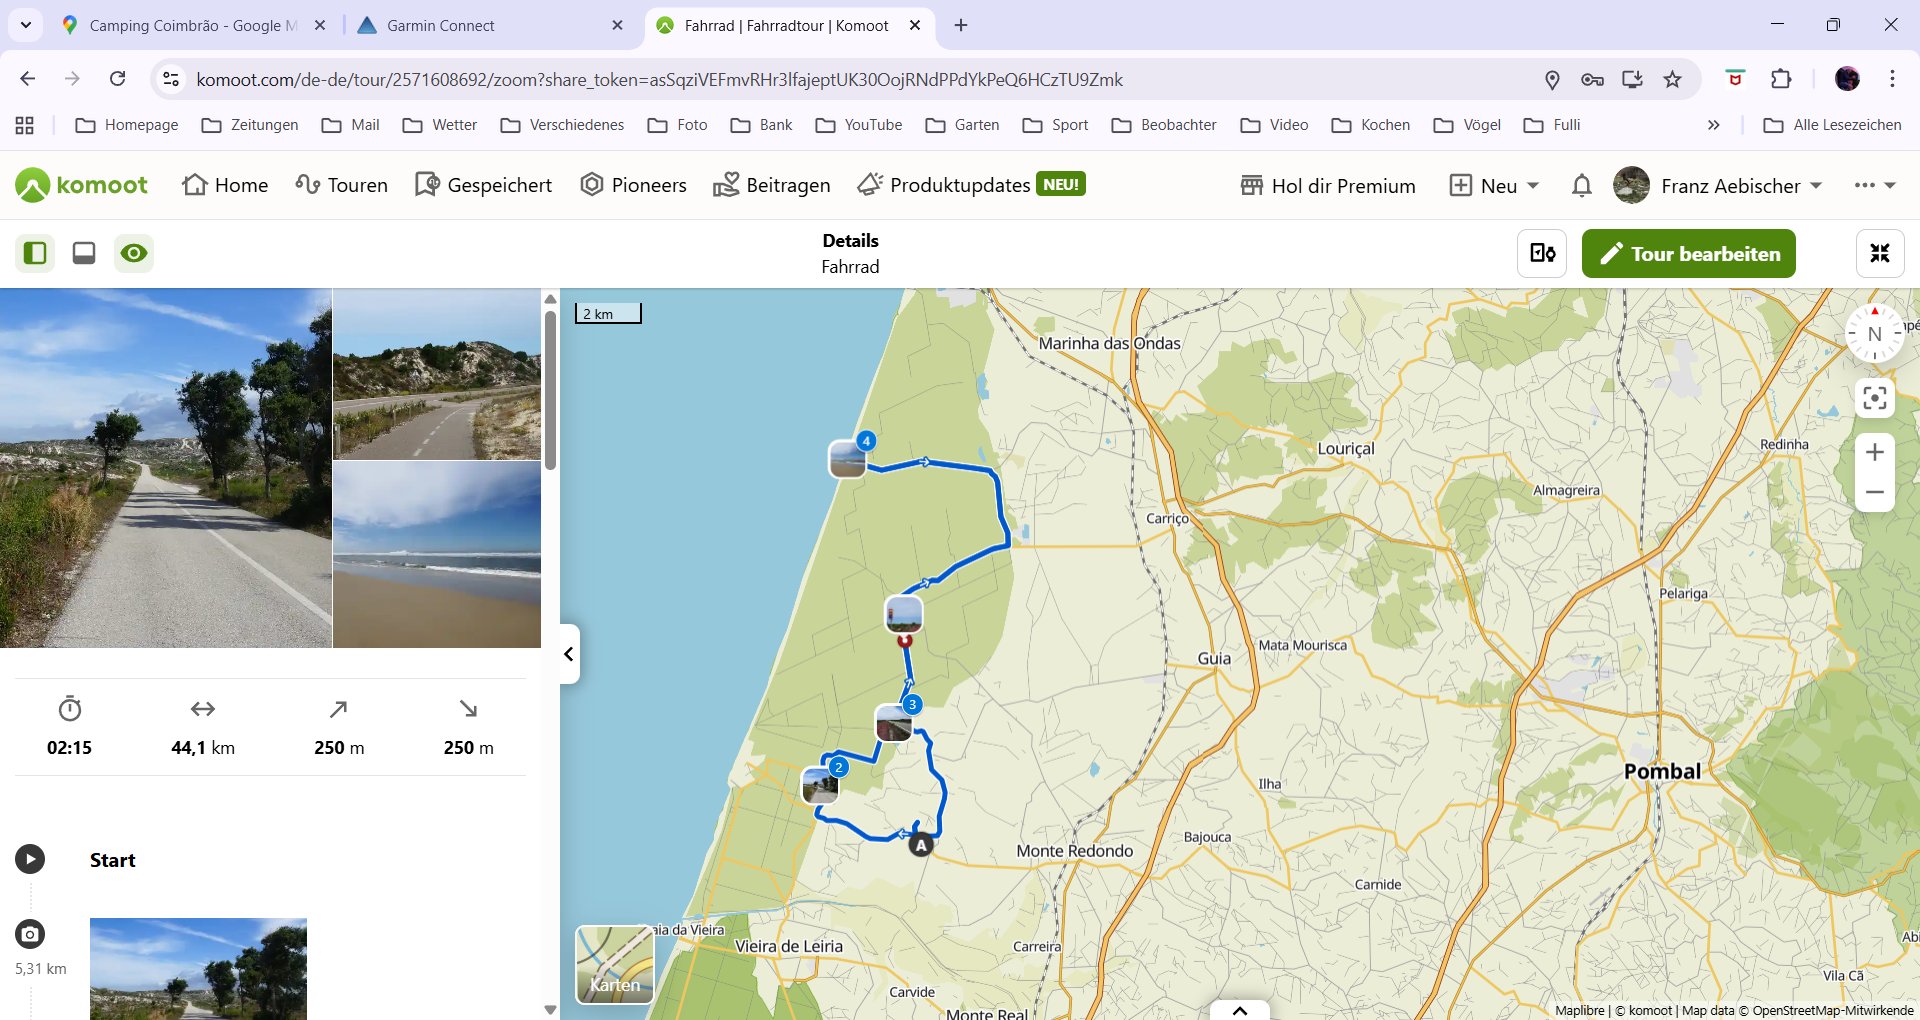Center map on tour with focus icon
Viewport: 1920px width, 1020px height.
click(1874, 398)
